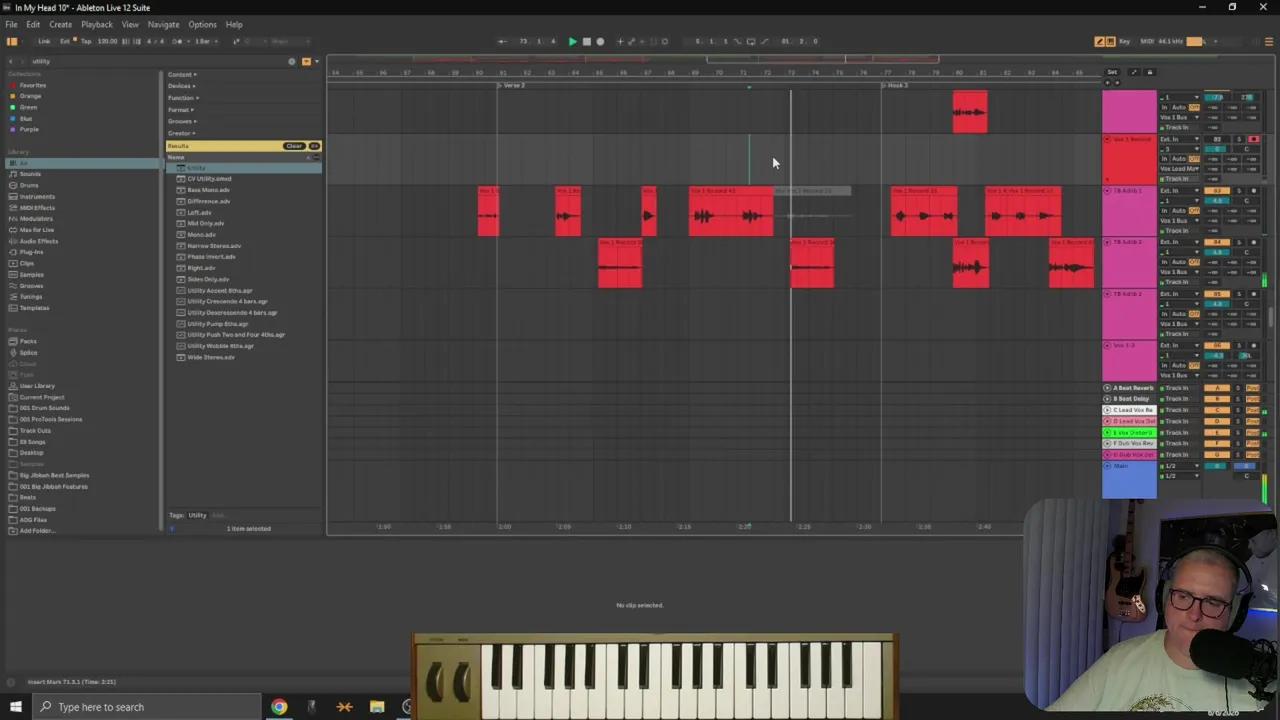The width and height of the screenshot is (1280, 720).
Task: Select CV Utility.amxd result
Action: (x=209, y=179)
